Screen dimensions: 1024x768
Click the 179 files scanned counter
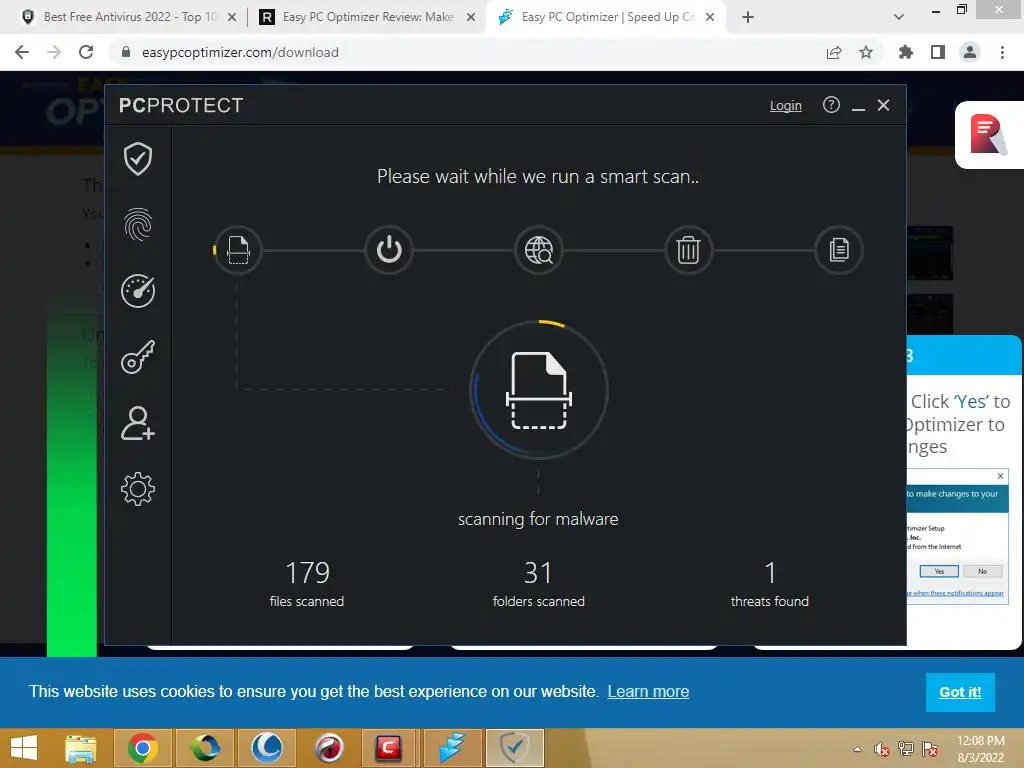pyautogui.click(x=307, y=584)
